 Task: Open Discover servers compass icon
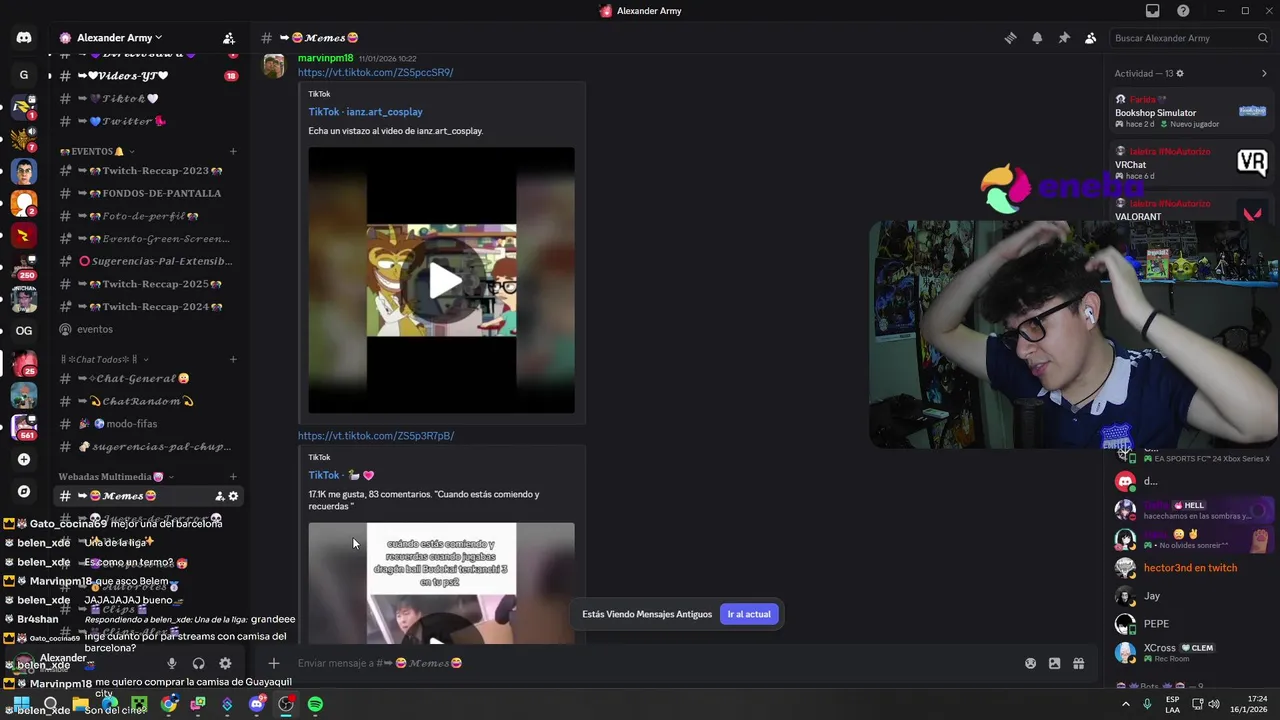[x=24, y=492]
